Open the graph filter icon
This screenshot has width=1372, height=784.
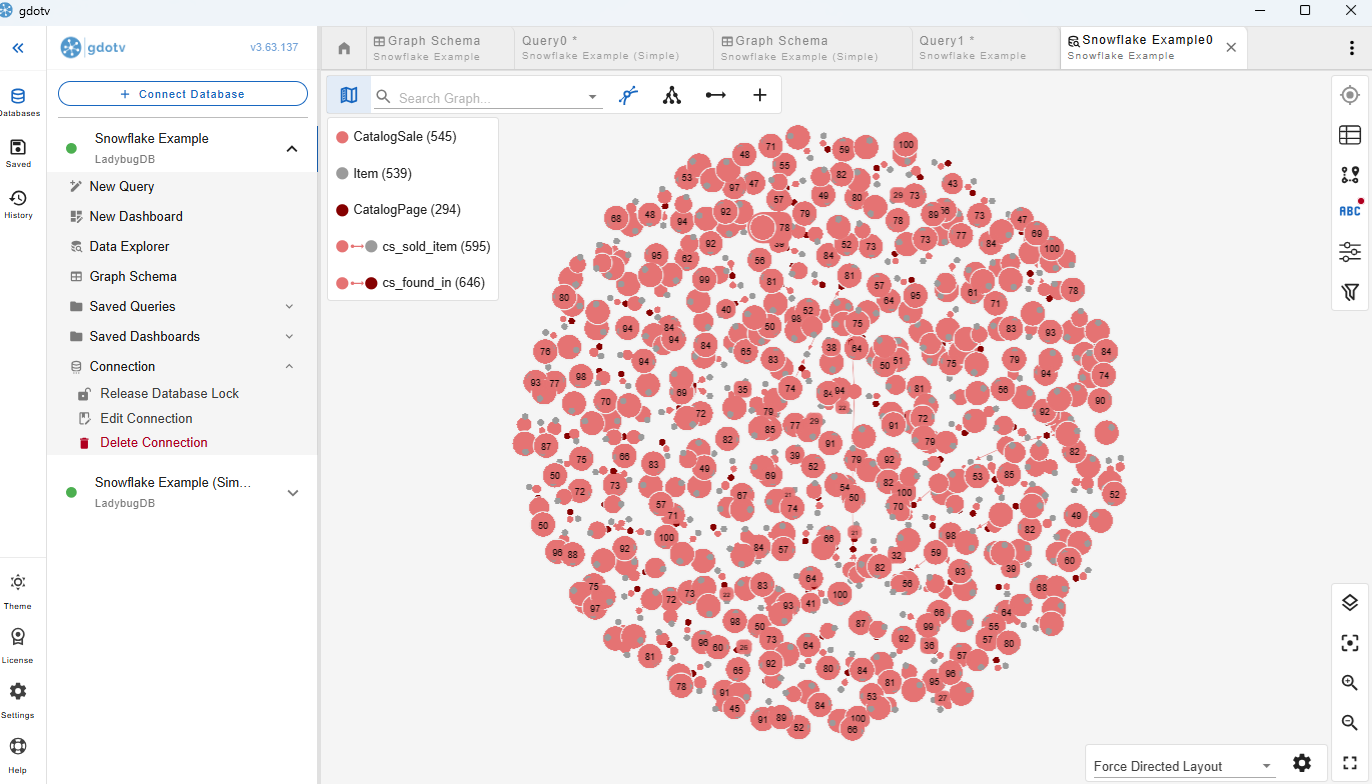(x=1350, y=292)
